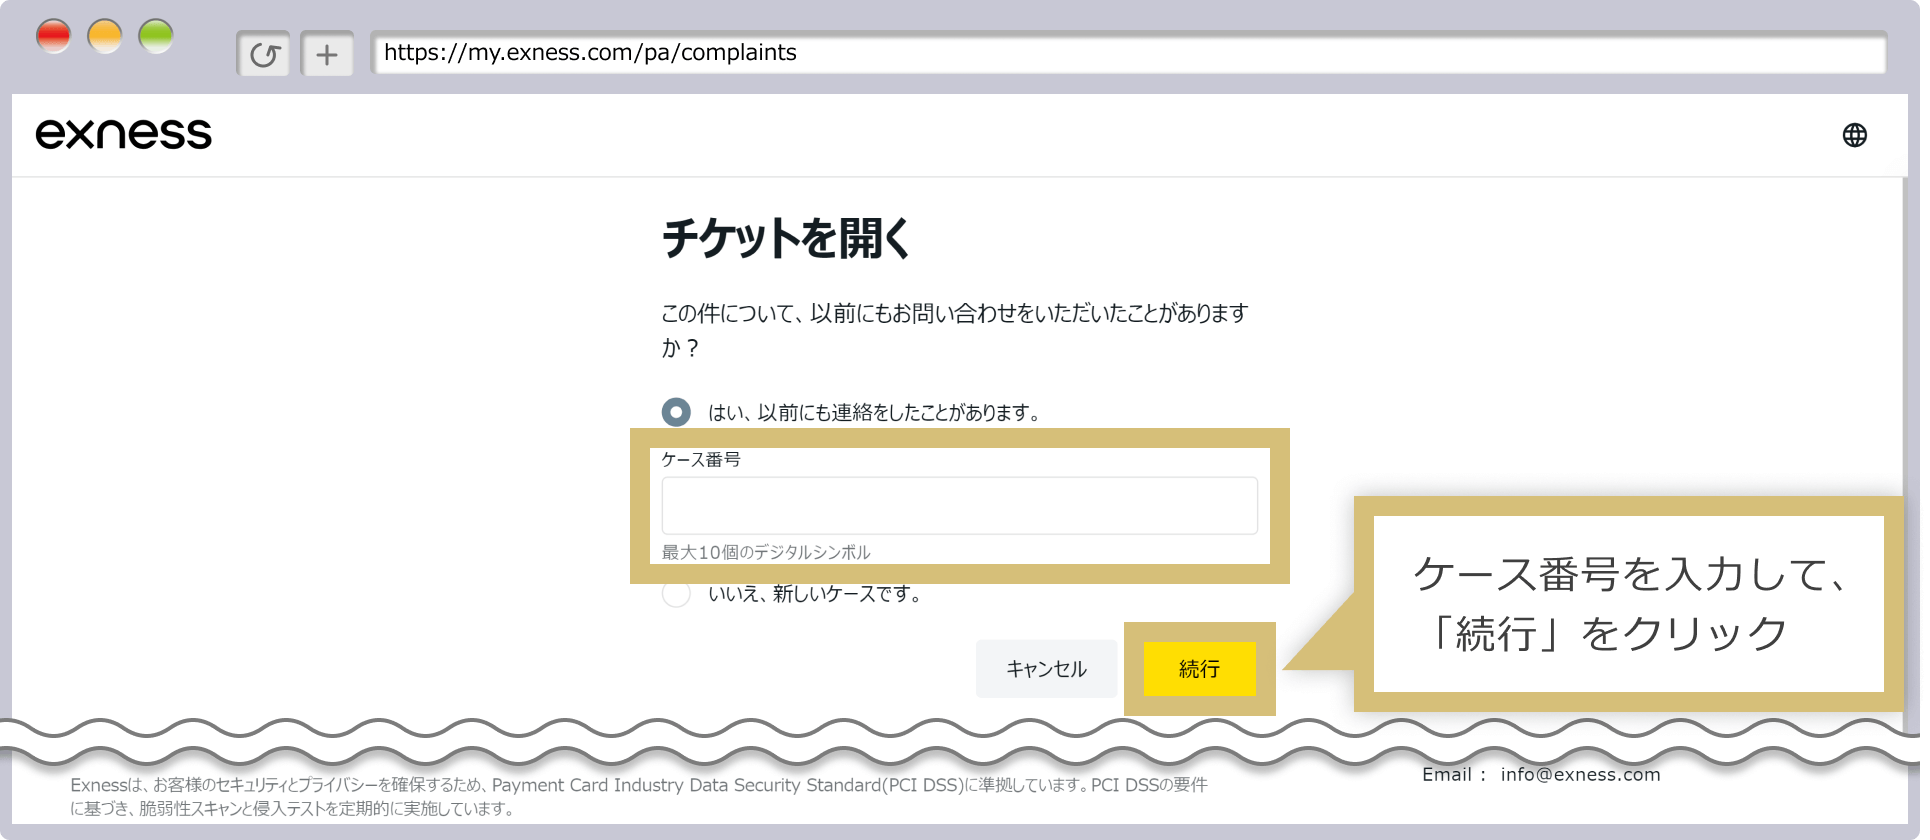Open a new tab with plus button
Screen dimensions: 1930x840
click(x=327, y=54)
